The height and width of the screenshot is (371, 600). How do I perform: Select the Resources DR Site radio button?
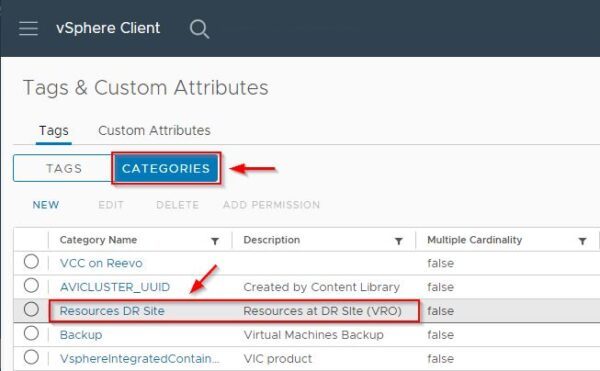coord(31,309)
